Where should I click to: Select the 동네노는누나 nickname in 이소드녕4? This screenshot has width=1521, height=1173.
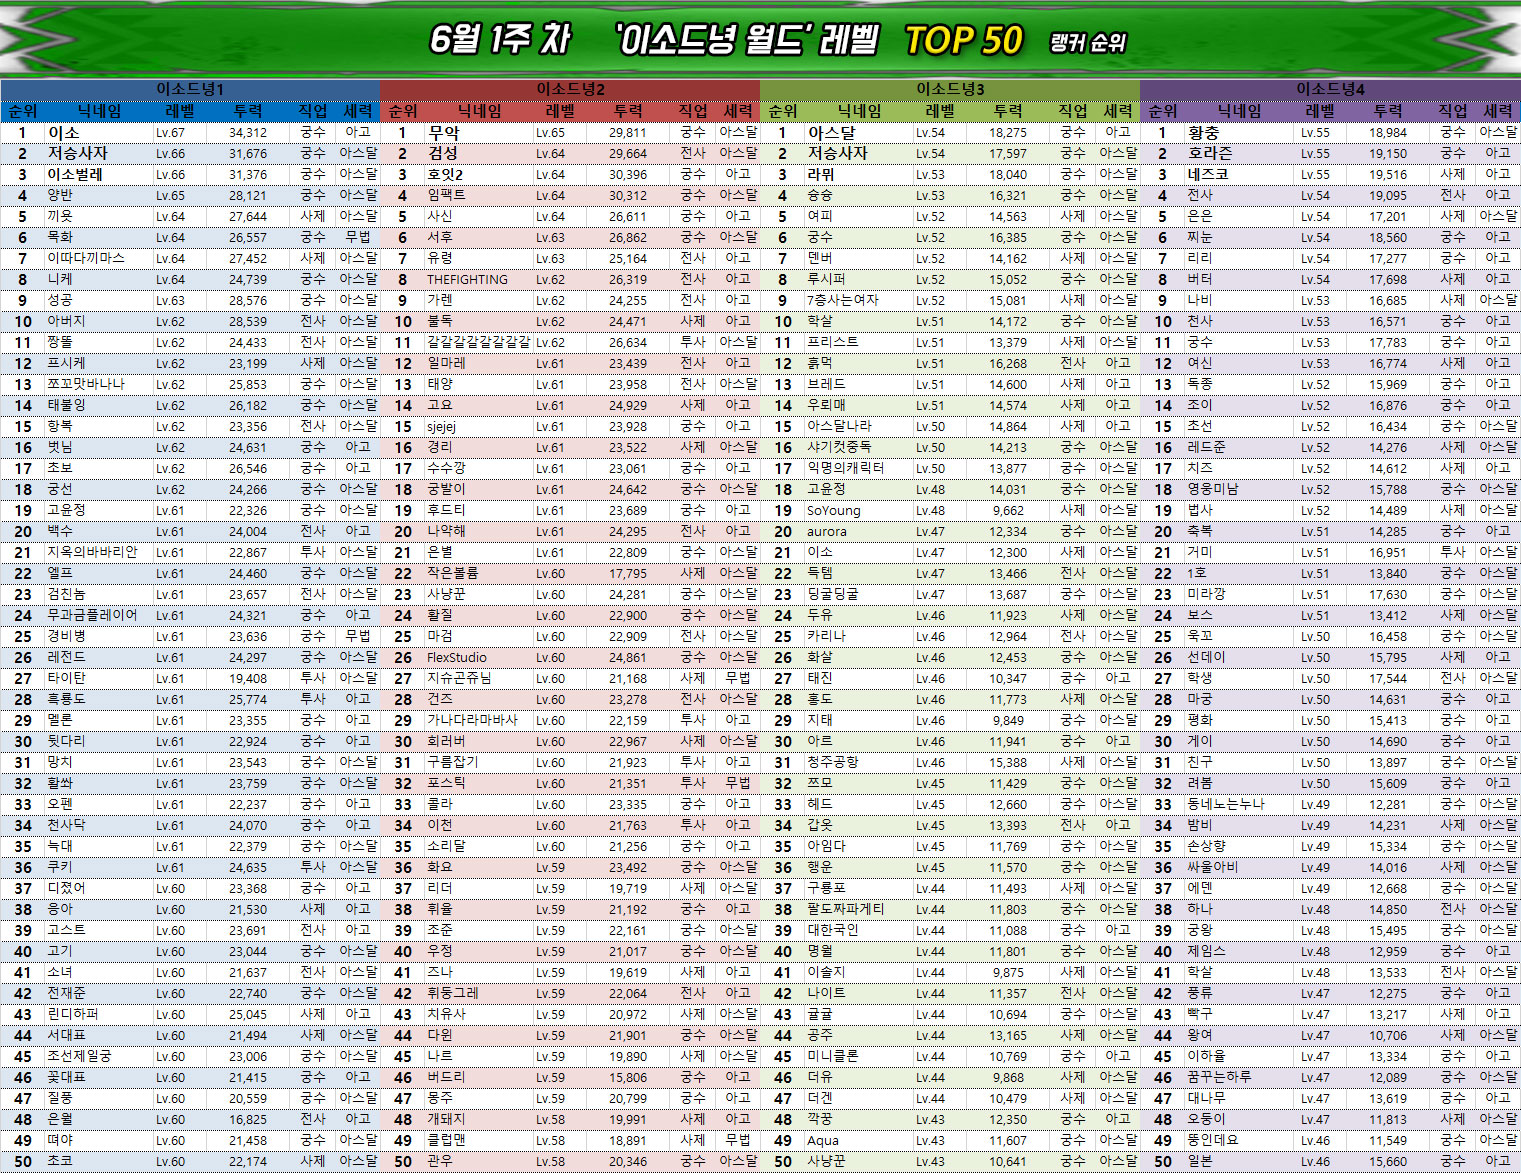(x=1225, y=805)
